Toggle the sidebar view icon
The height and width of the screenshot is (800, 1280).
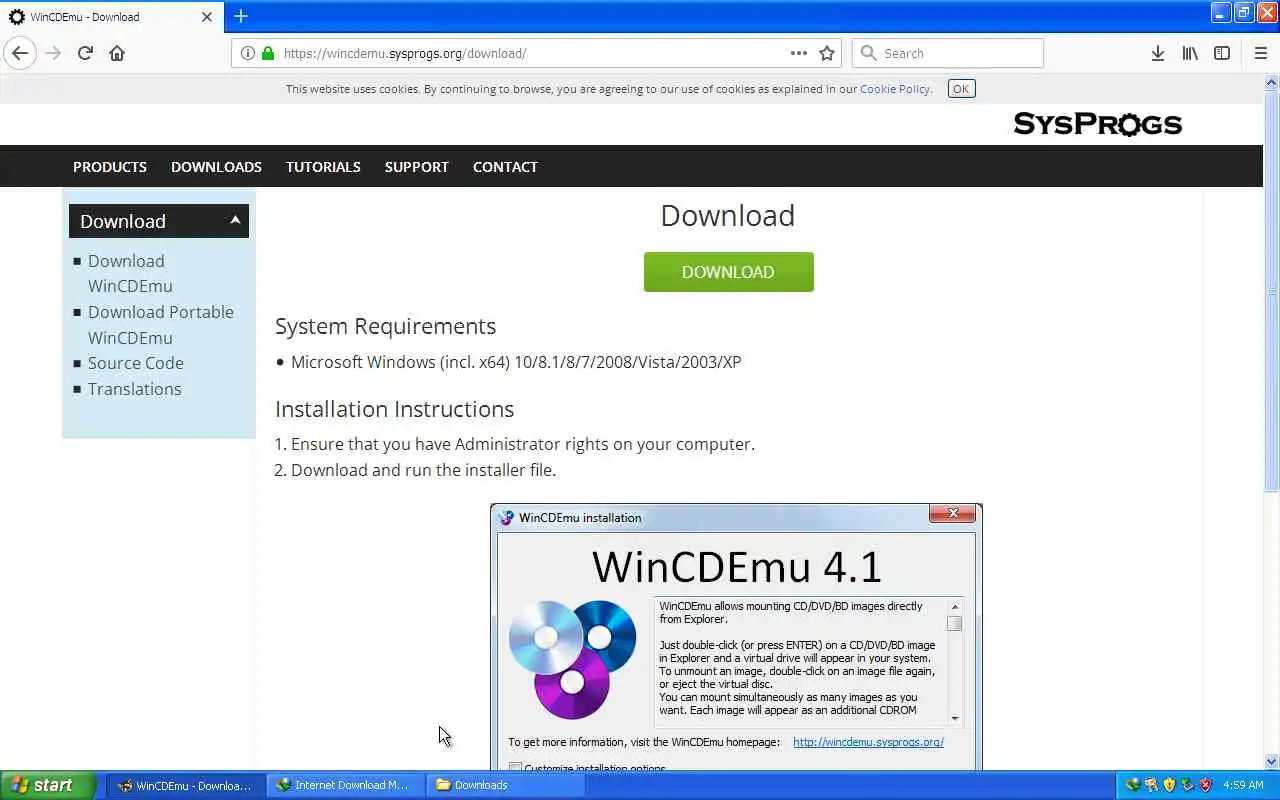(x=1222, y=53)
